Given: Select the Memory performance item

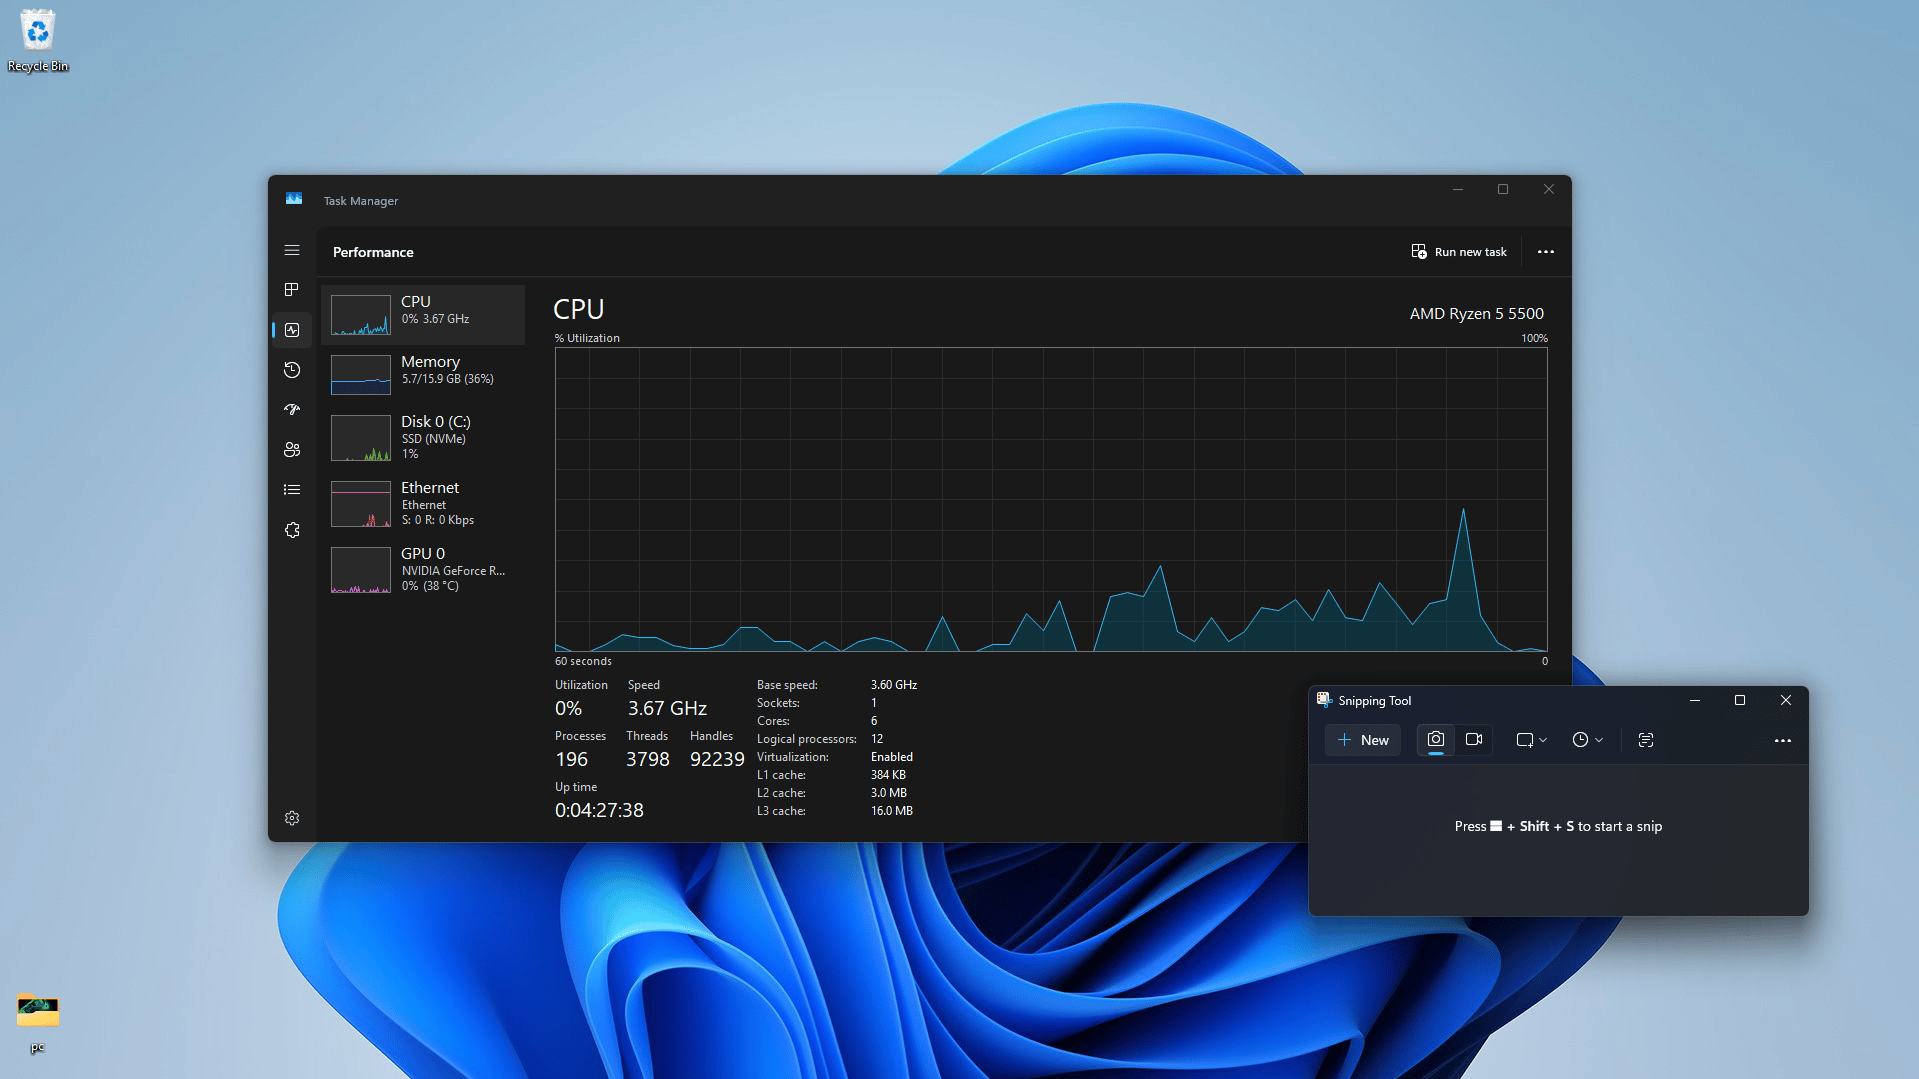Looking at the screenshot, I should [x=423, y=374].
